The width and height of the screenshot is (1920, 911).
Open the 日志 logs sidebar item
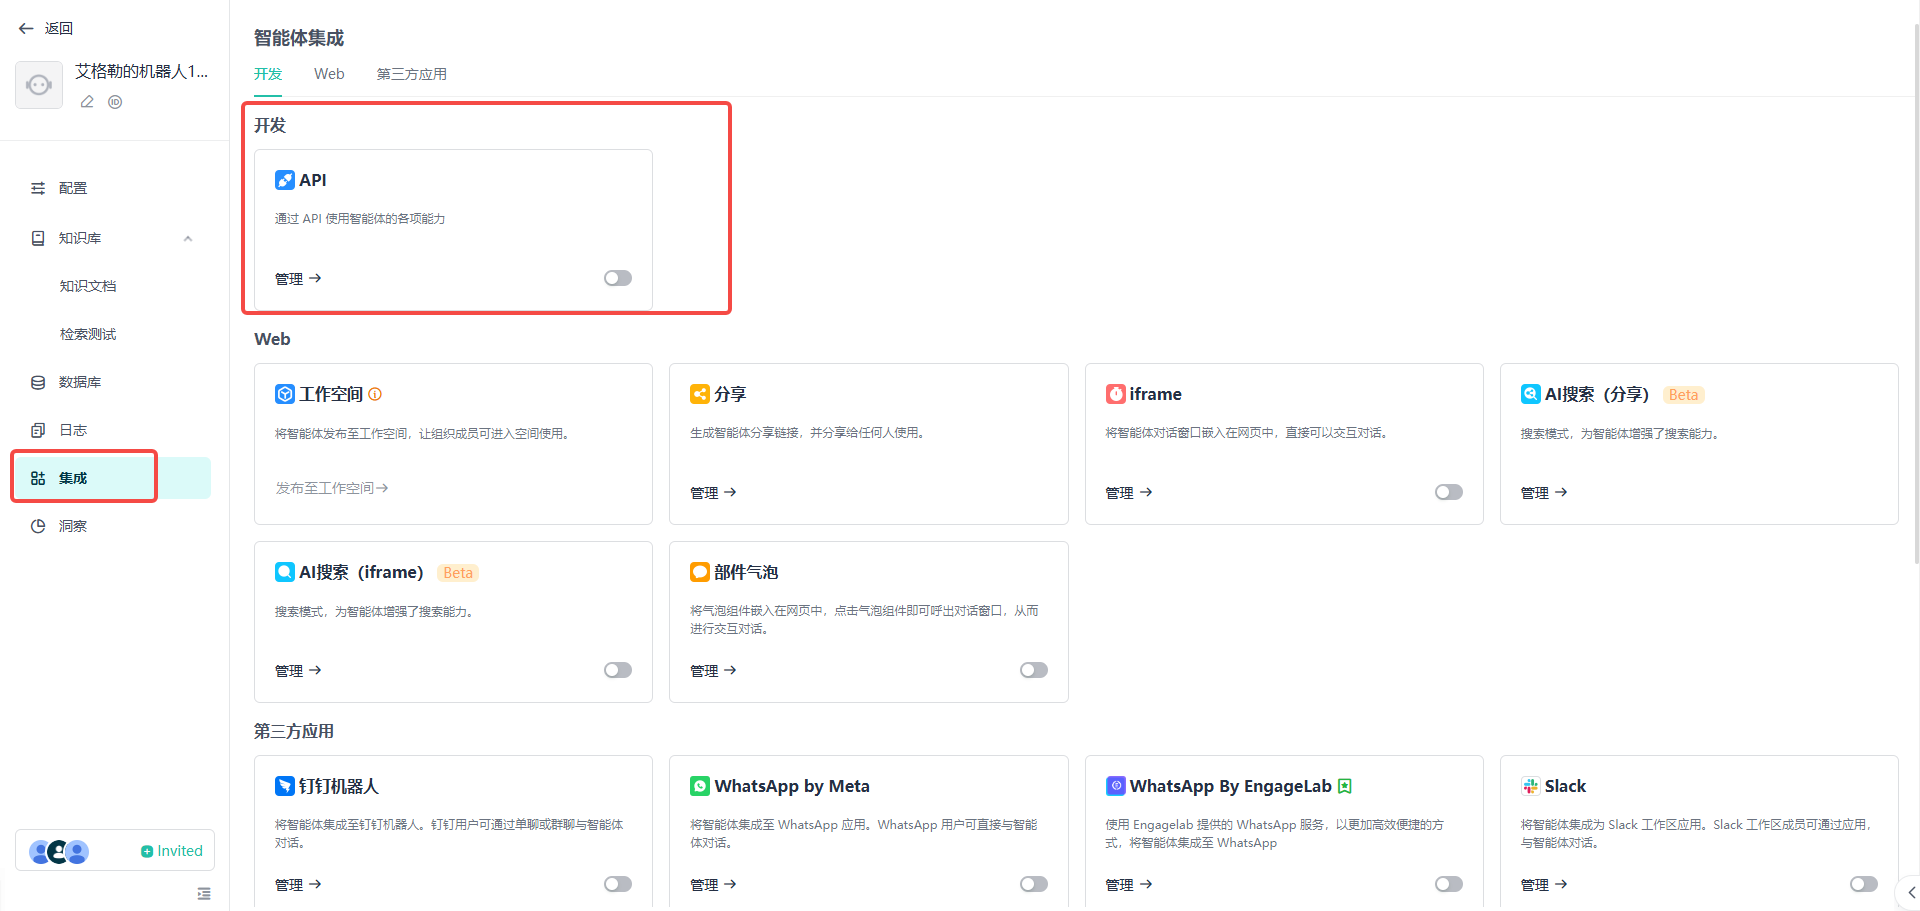[72, 430]
